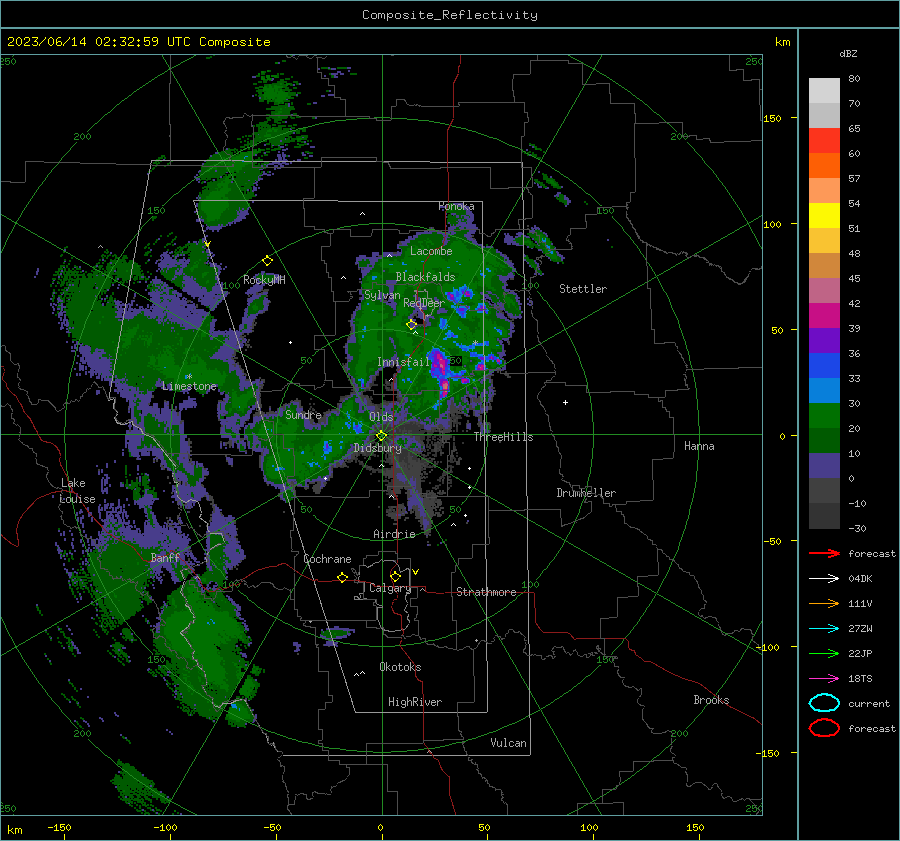Click the cyan current ellipse icon
The image size is (900, 841).
click(x=824, y=703)
